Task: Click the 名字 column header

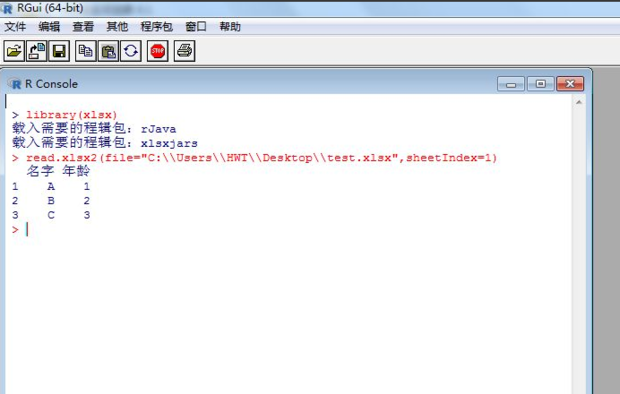Action: 40,171
